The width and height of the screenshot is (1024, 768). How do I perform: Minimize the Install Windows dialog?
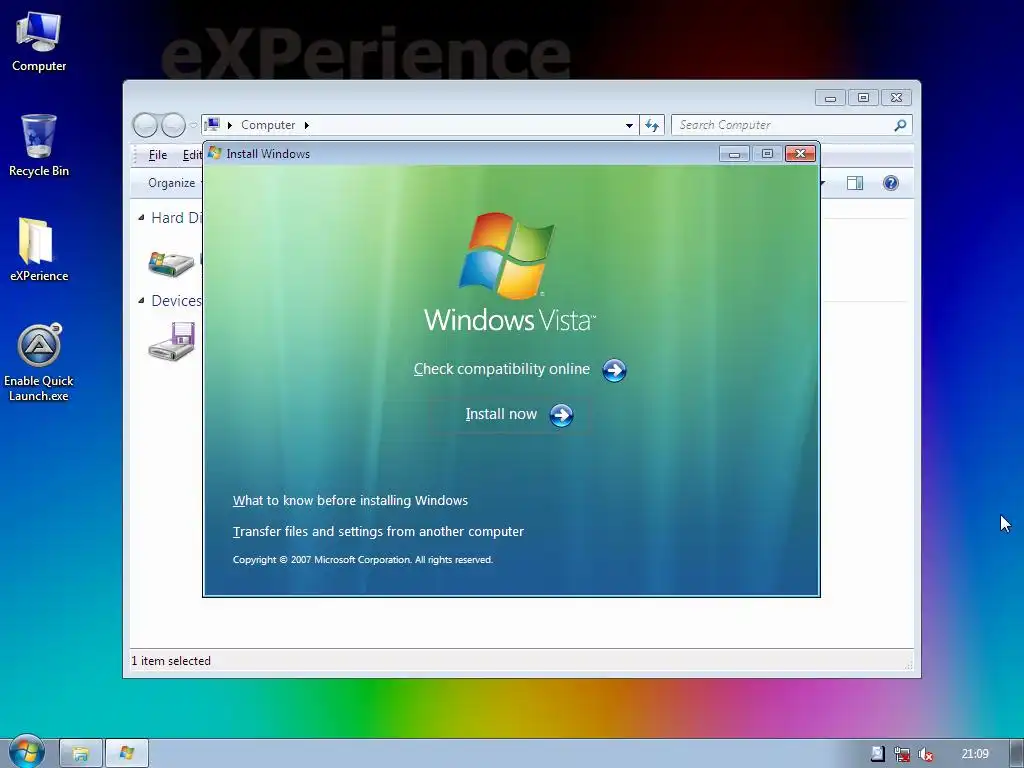(x=734, y=153)
